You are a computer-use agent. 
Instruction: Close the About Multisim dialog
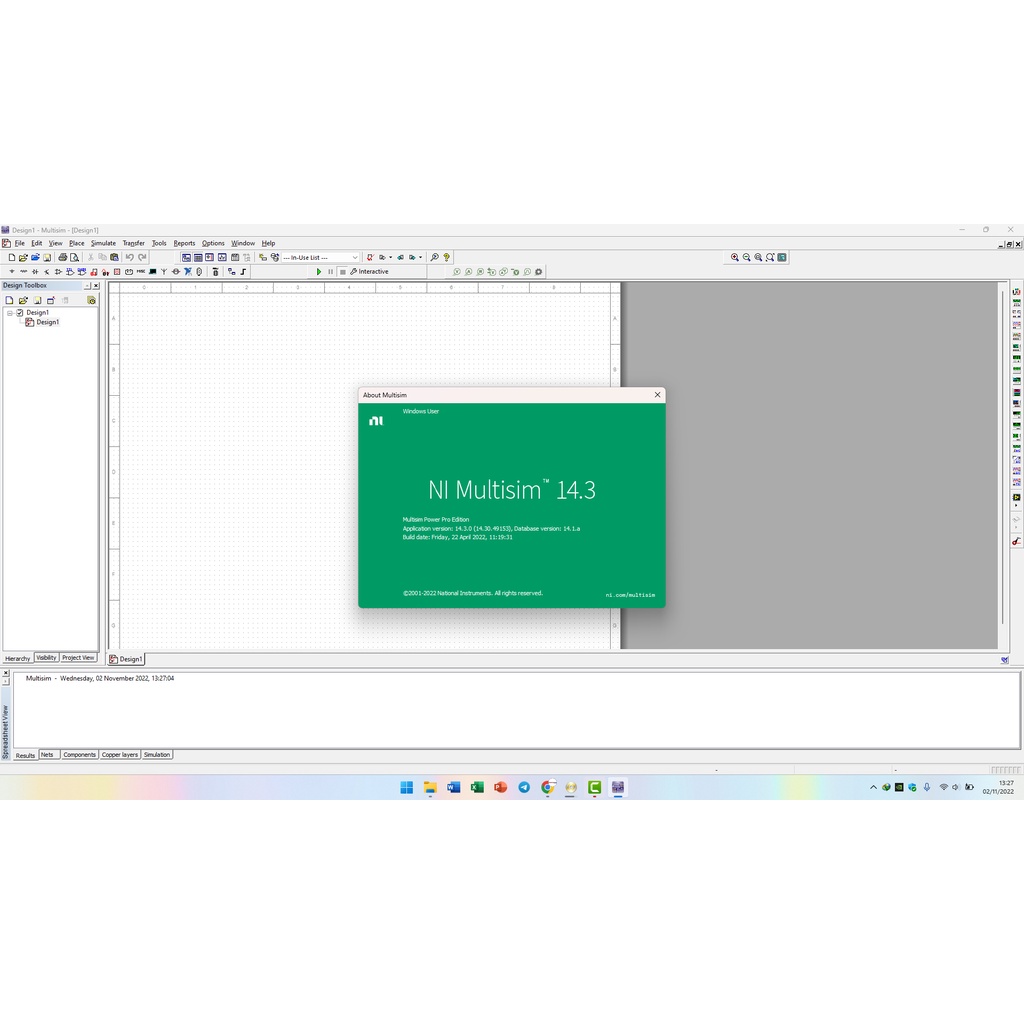(657, 395)
